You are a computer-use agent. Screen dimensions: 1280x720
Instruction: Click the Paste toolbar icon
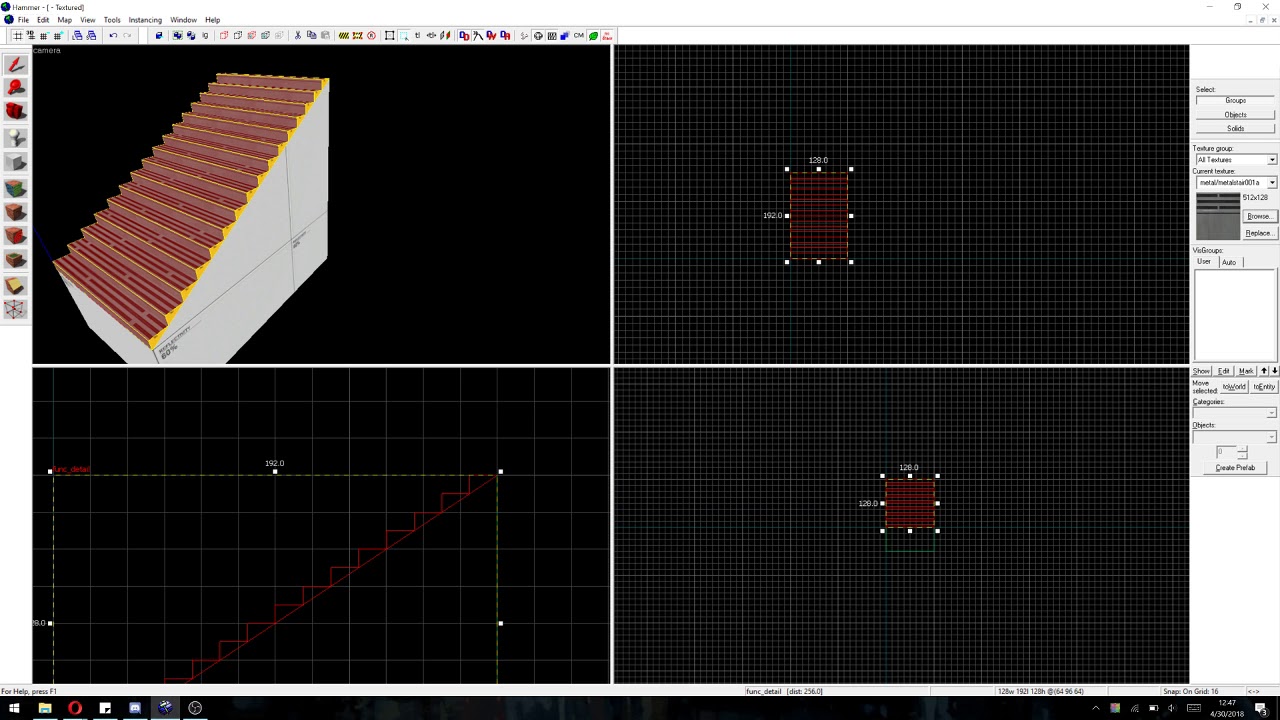(x=325, y=35)
